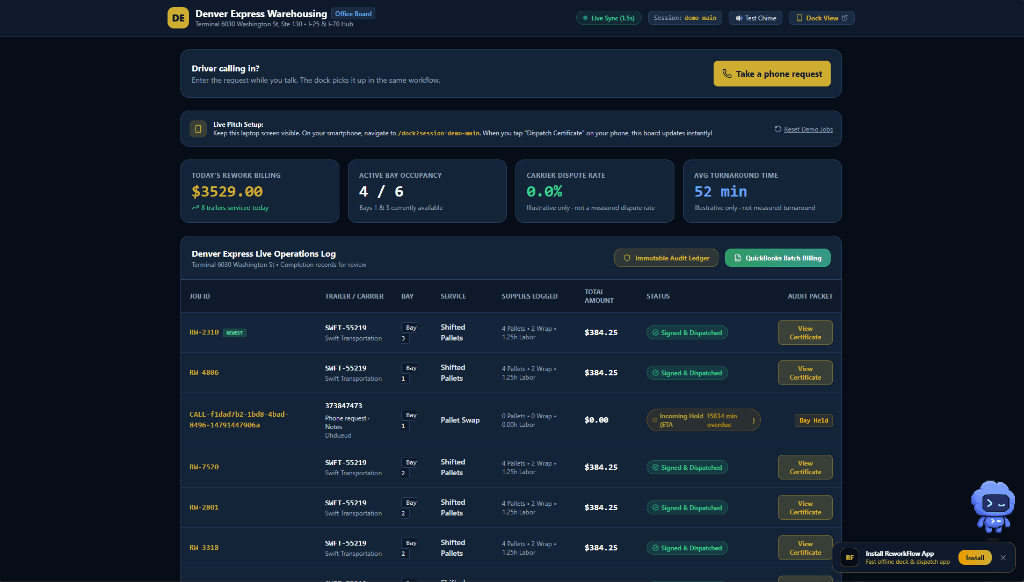The height and width of the screenshot is (582, 1024).
Task: Click the RF ReworkFlow app icon
Action: 849,557
